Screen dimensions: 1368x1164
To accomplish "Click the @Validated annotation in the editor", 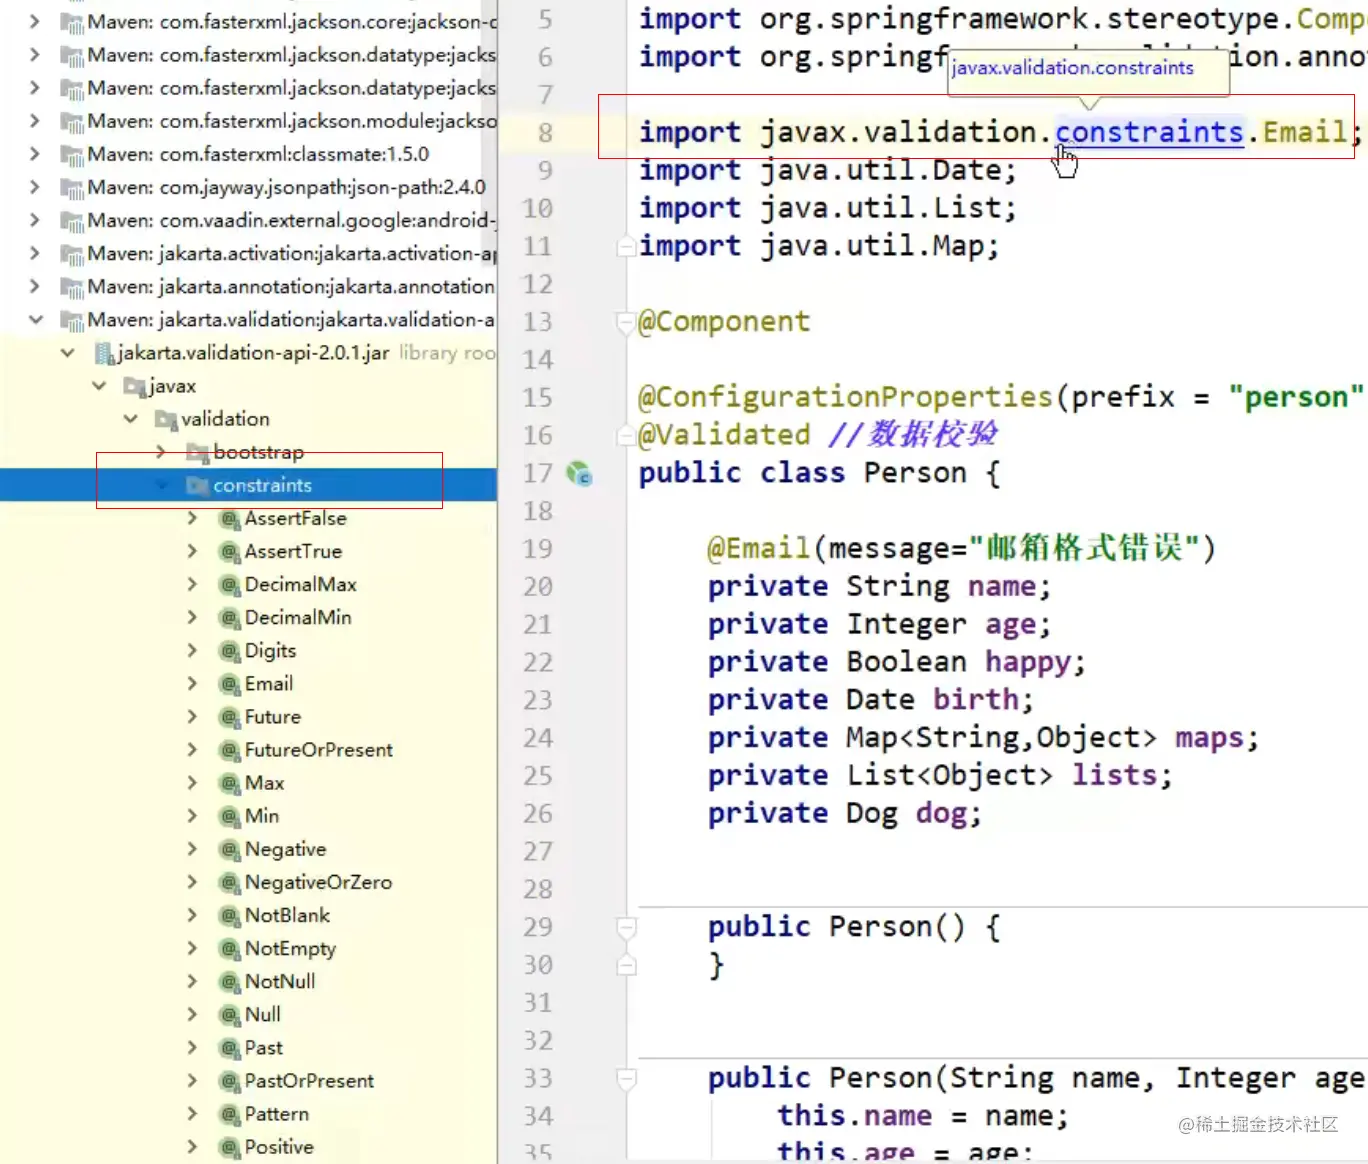I will pos(724,435).
